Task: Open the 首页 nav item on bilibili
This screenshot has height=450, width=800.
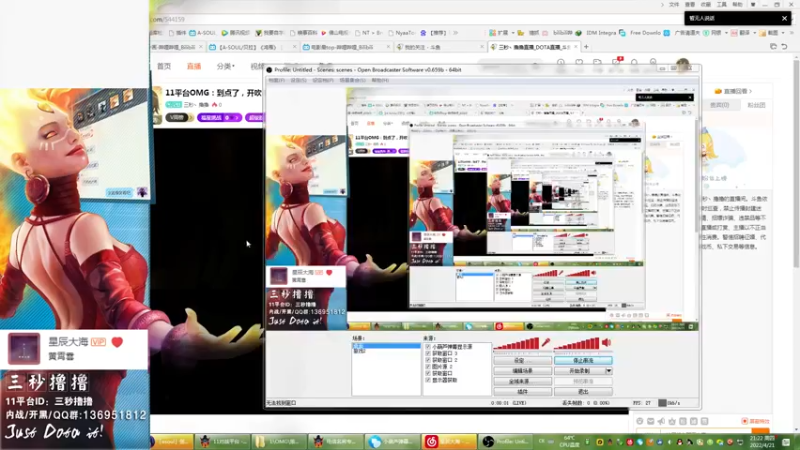Action: coord(164,66)
